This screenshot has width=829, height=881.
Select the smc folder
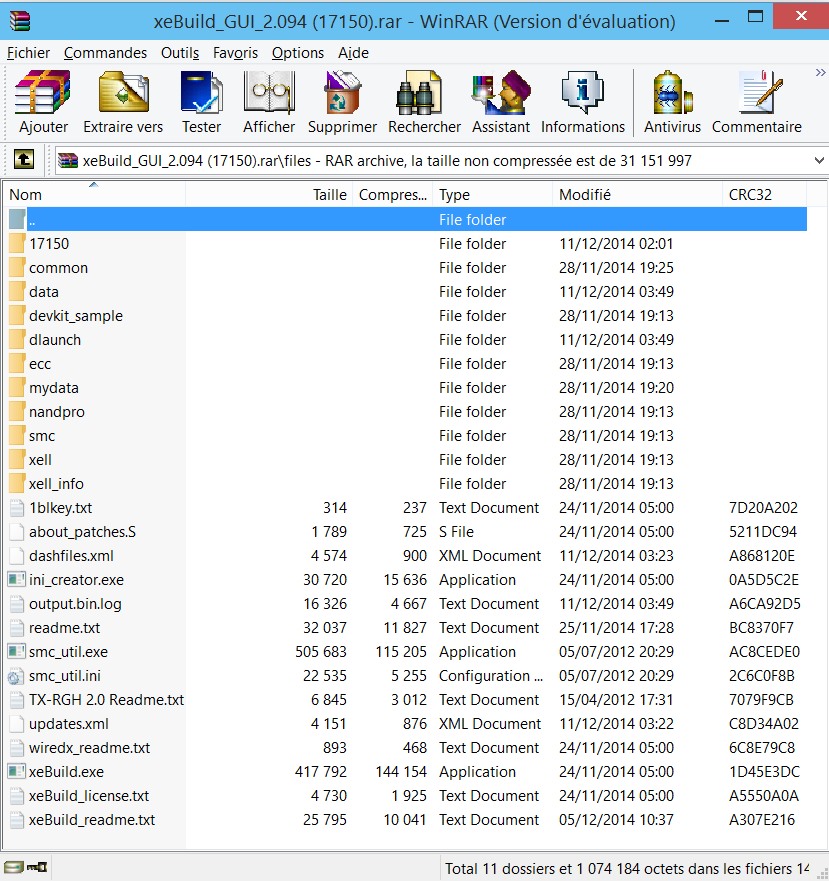tap(42, 436)
